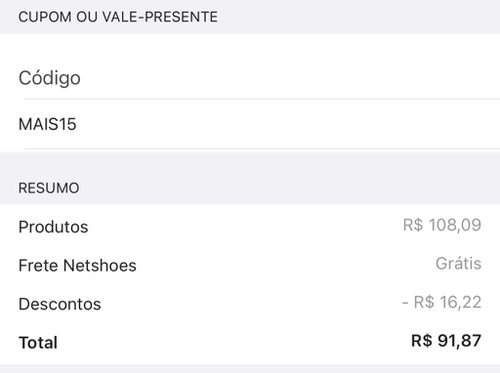This screenshot has width=500, height=373.
Task: Click the RESUMO section header
Action: (49, 188)
